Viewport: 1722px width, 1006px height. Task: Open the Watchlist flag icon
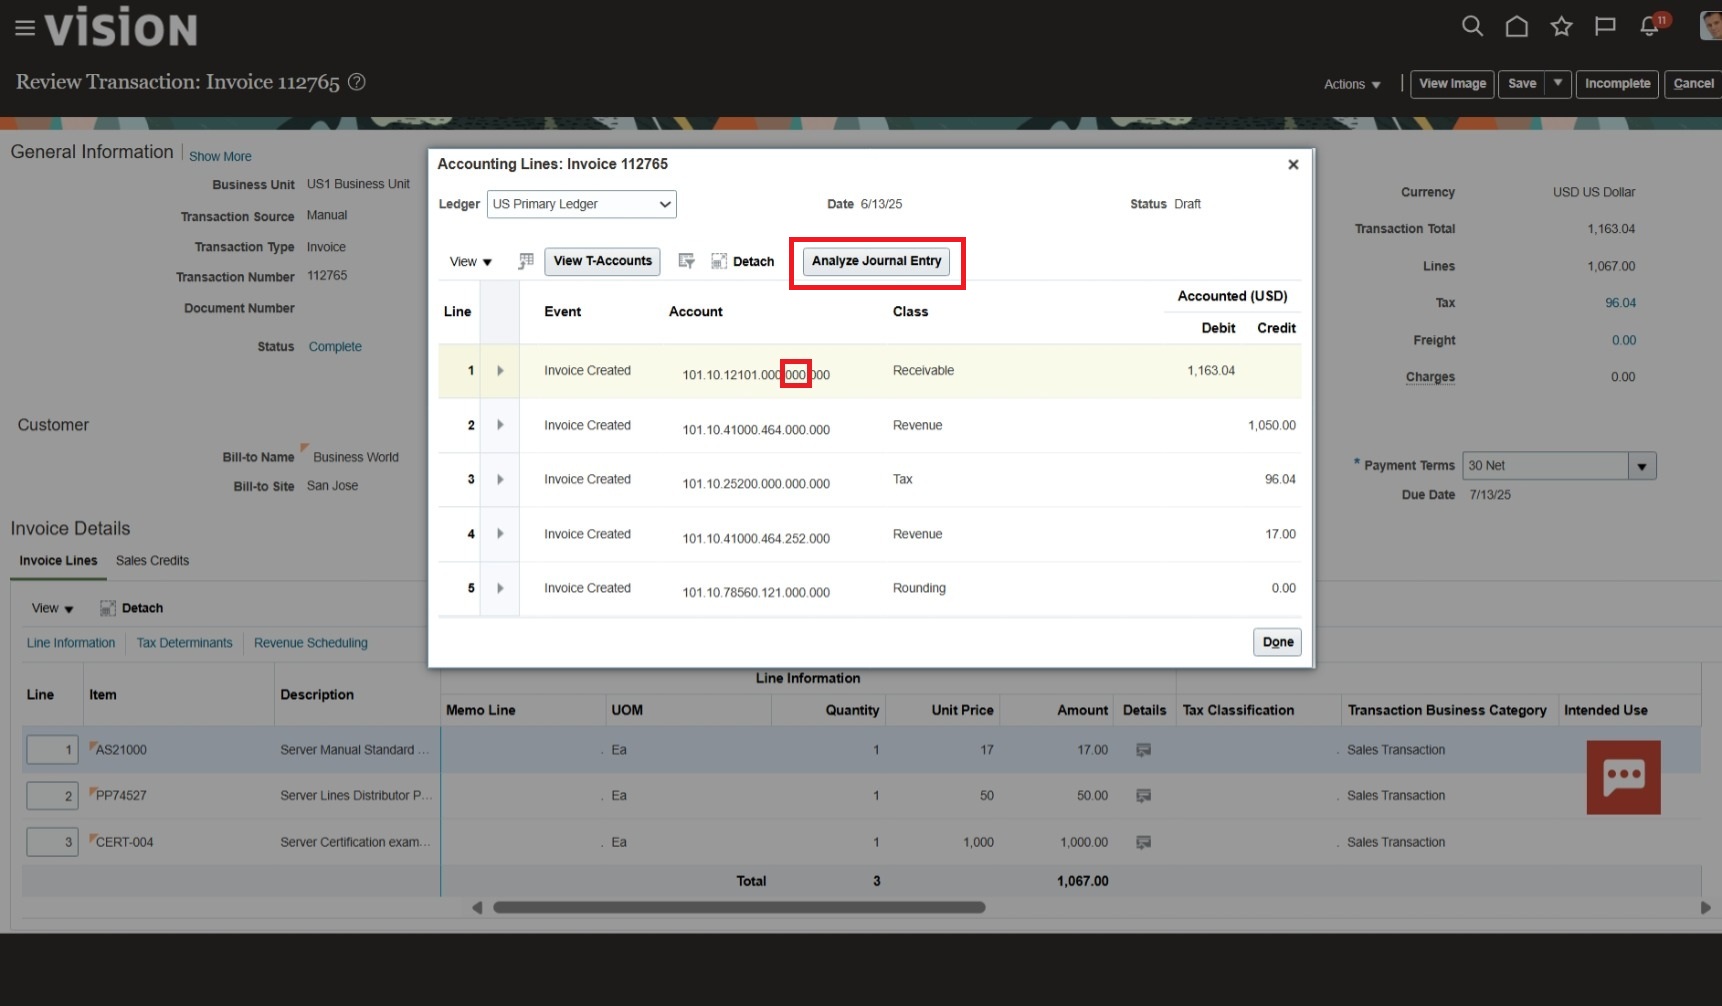1605,26
